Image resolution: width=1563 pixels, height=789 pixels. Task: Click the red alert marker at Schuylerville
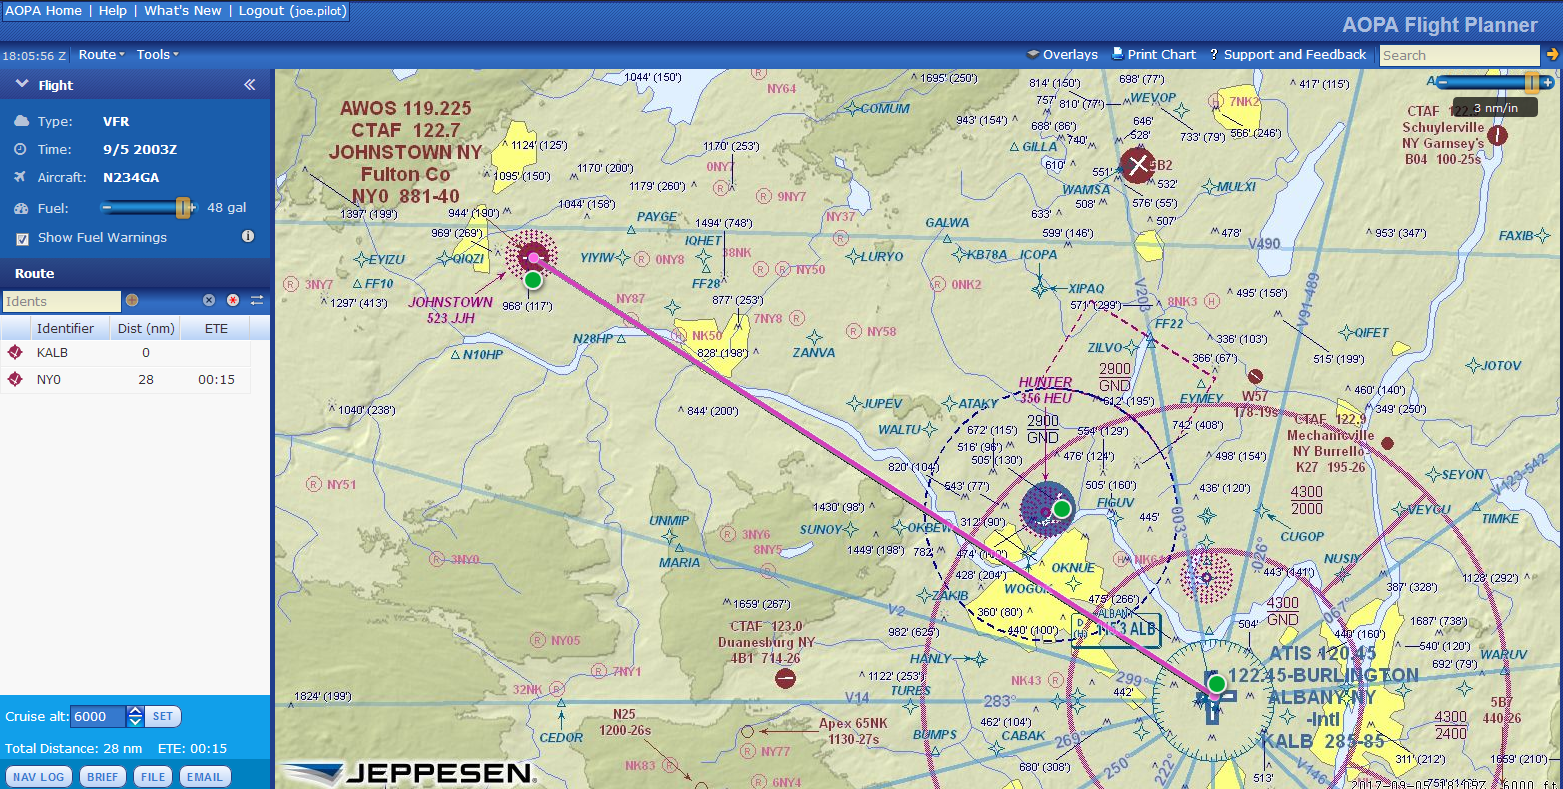click(1497, 135)
